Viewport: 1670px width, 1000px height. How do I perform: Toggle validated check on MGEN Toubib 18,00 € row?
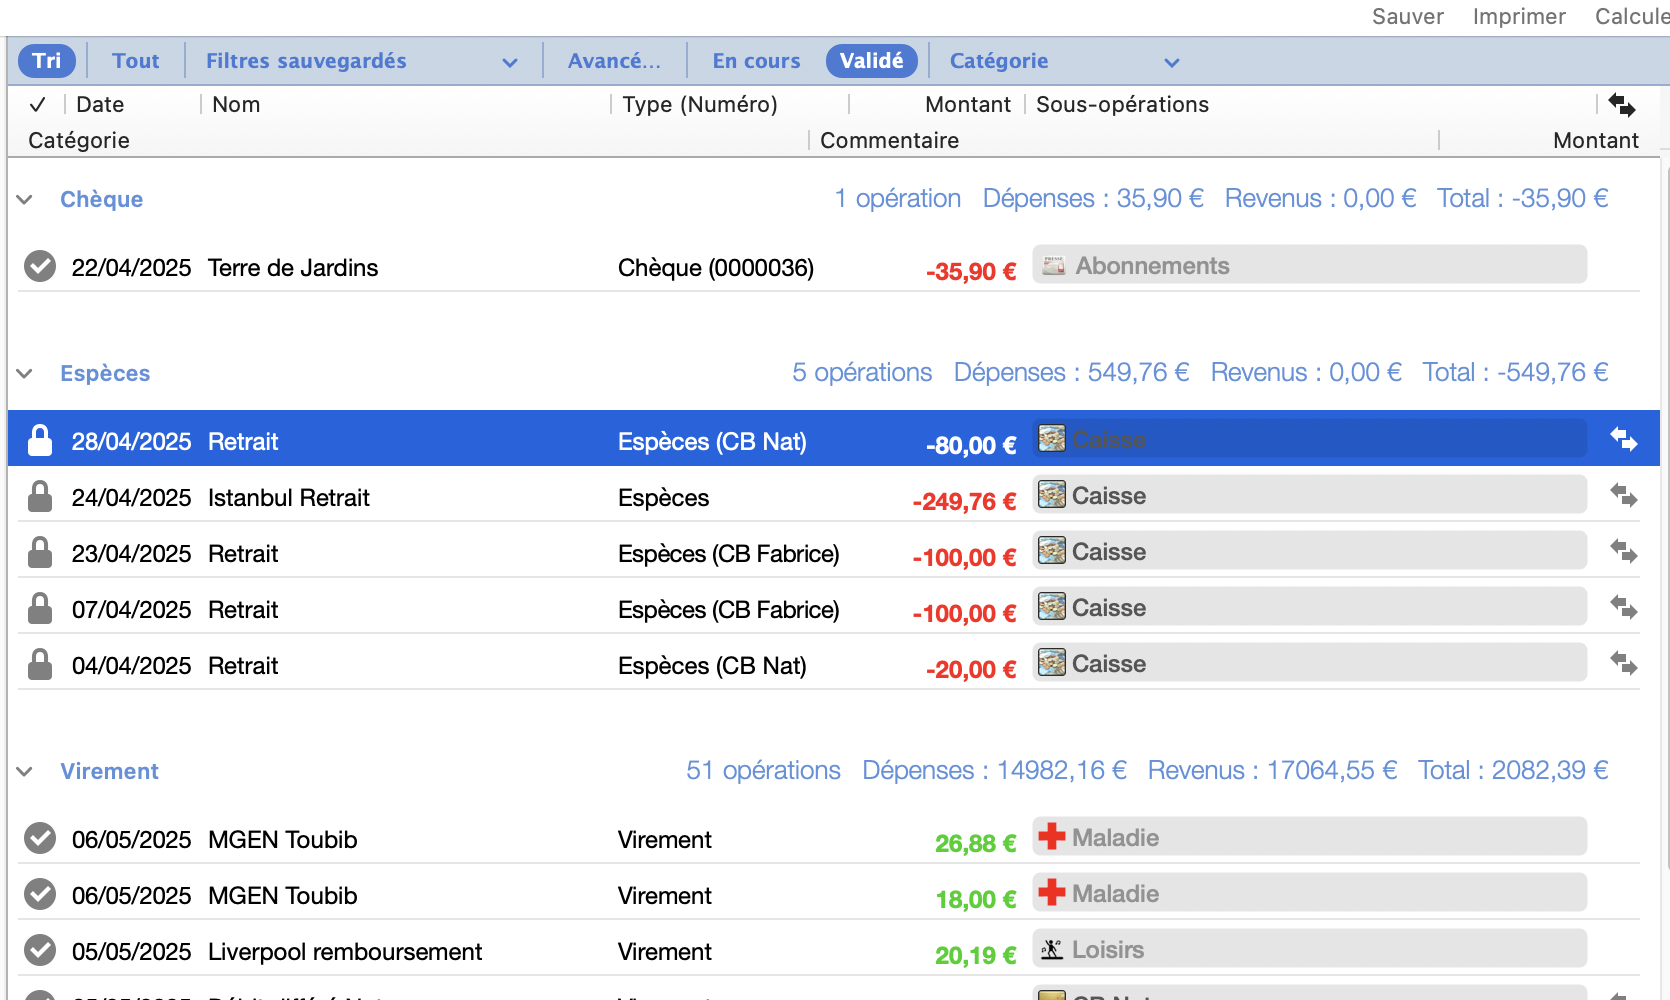point(40,894)
